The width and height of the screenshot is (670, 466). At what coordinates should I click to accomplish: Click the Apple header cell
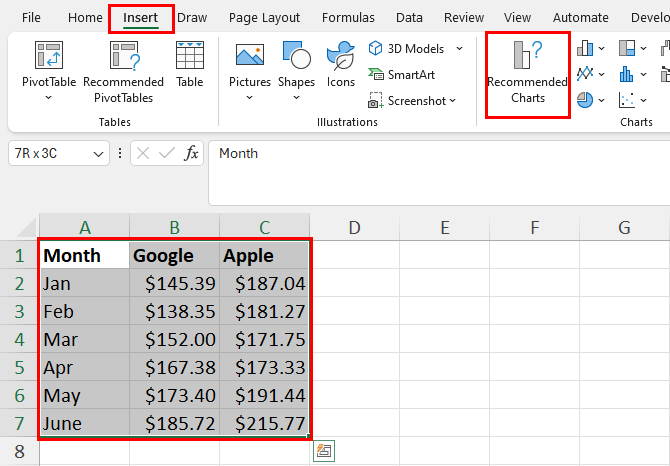[264, 255]
